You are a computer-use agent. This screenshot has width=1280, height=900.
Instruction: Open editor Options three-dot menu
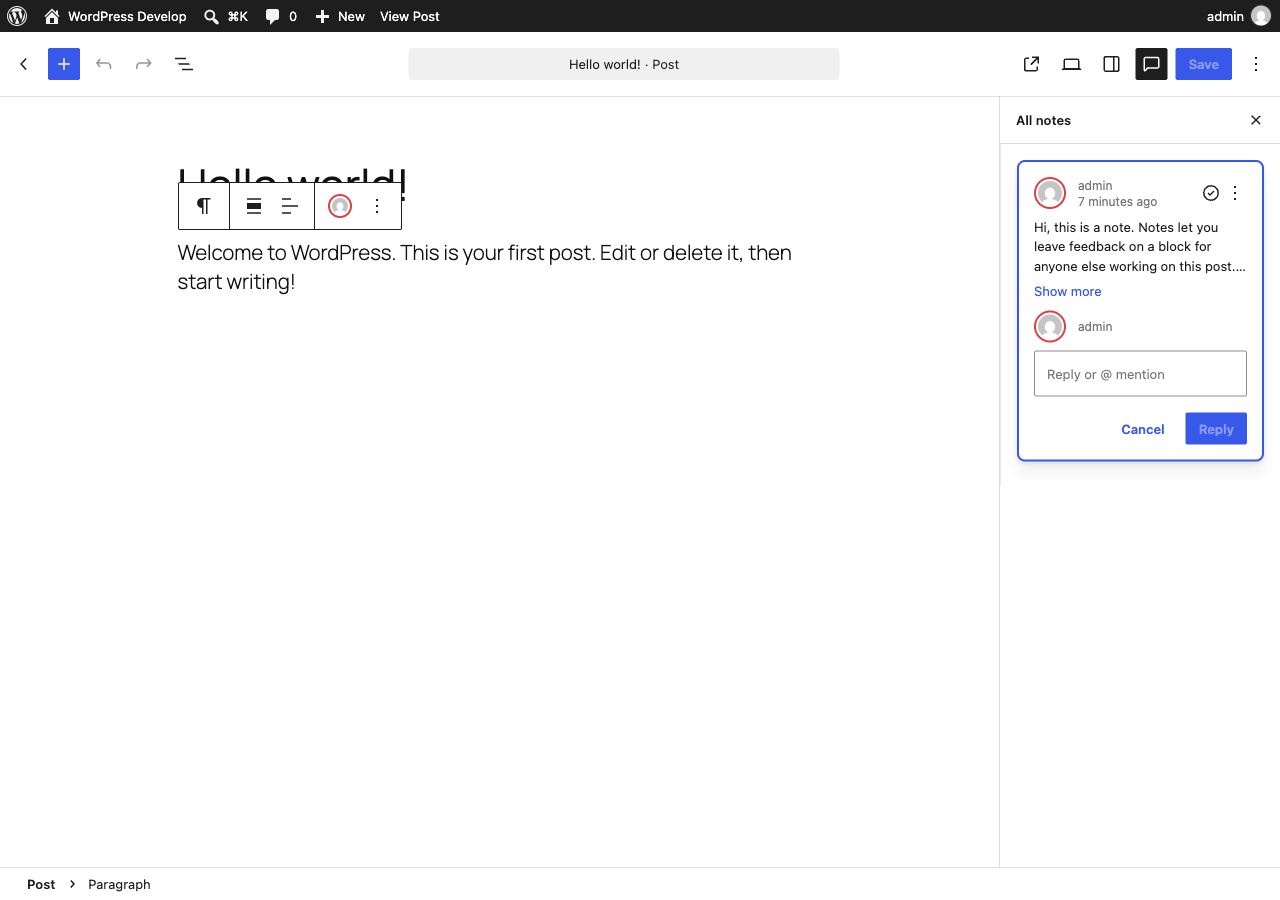pos(1256,64)
